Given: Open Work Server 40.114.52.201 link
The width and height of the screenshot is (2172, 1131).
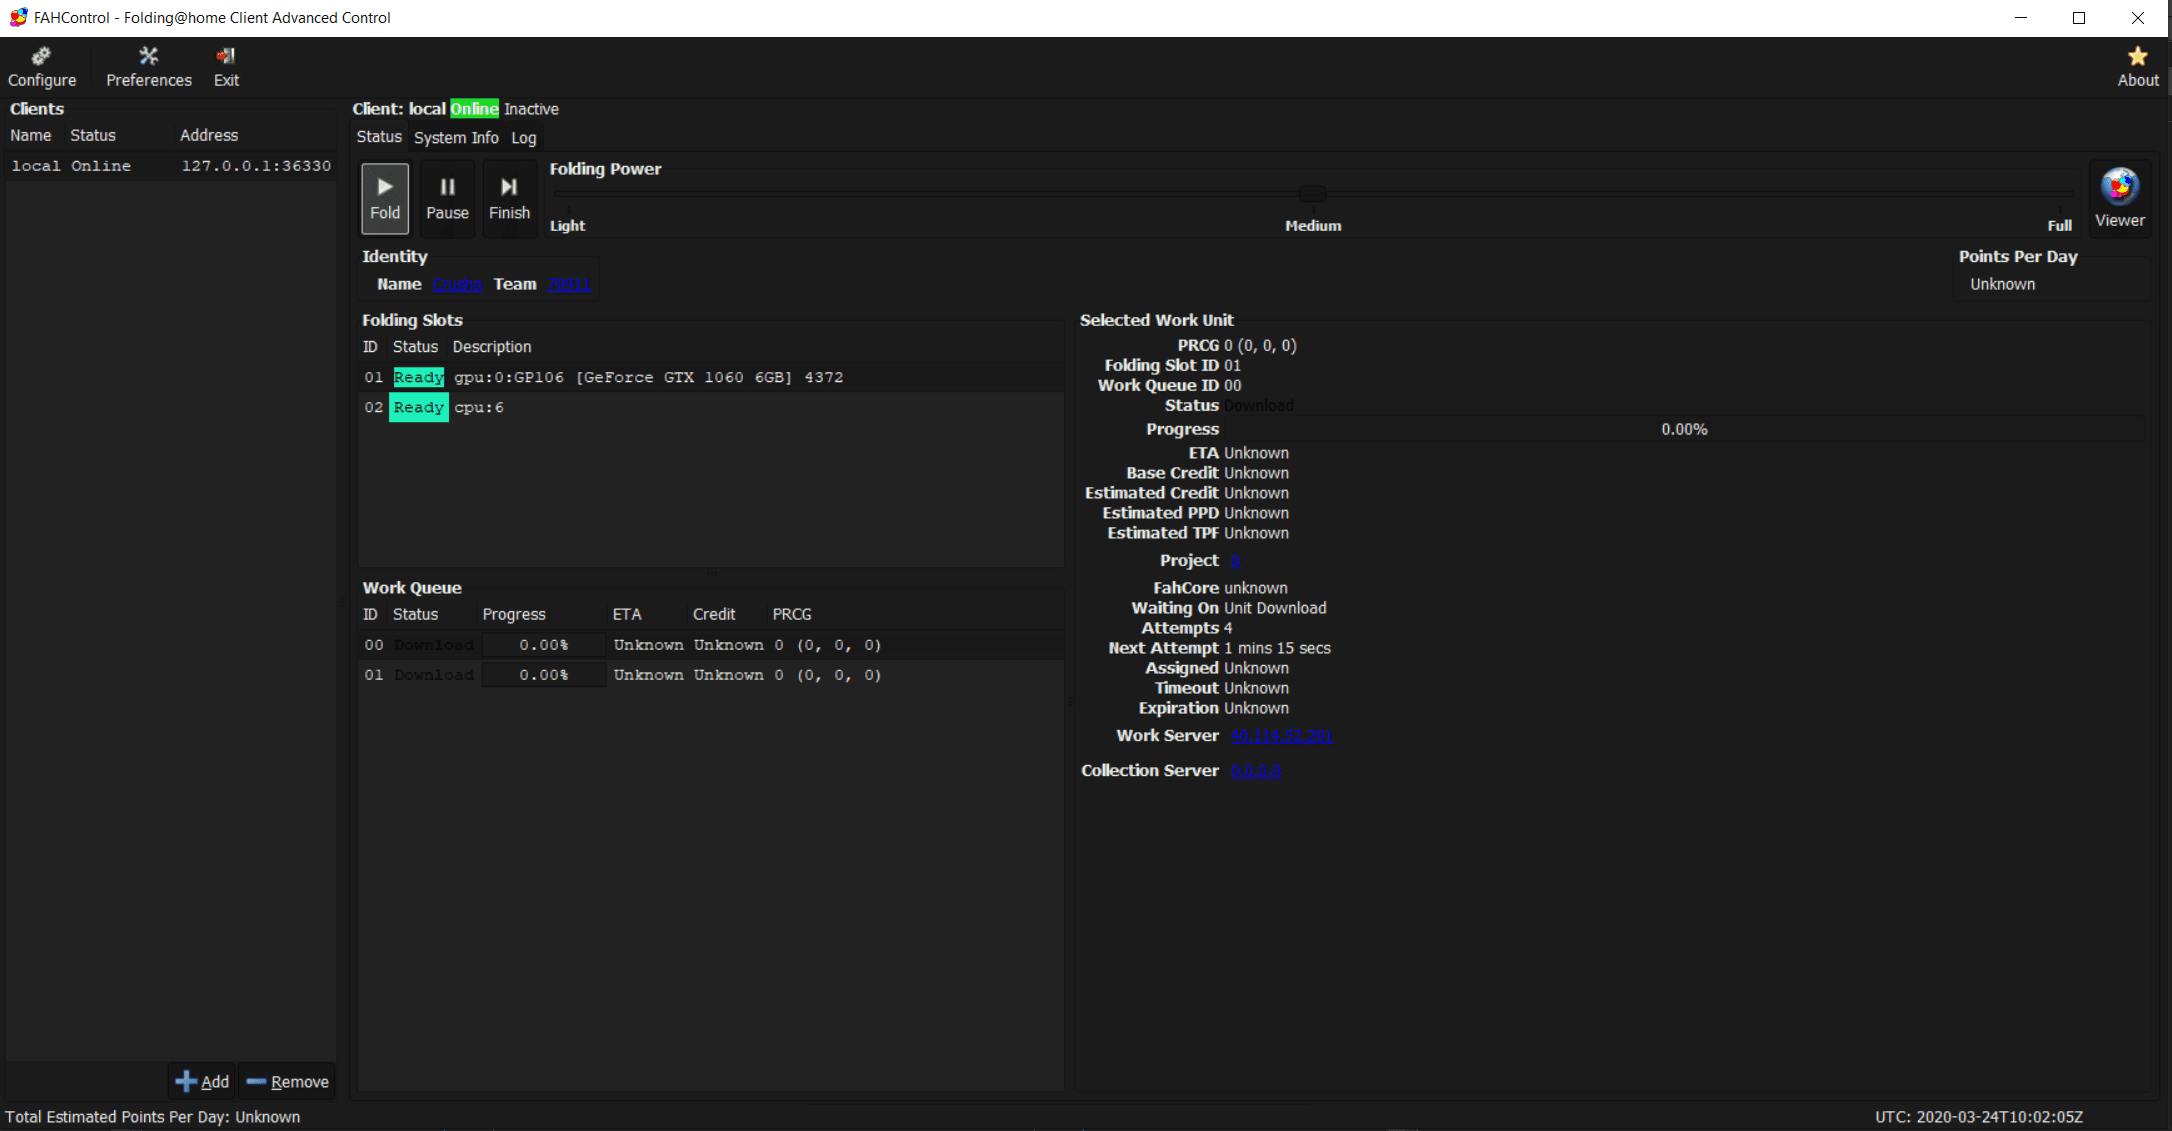Looking at the screenshot, I should pyautogui.click(x=1281, y=736).
